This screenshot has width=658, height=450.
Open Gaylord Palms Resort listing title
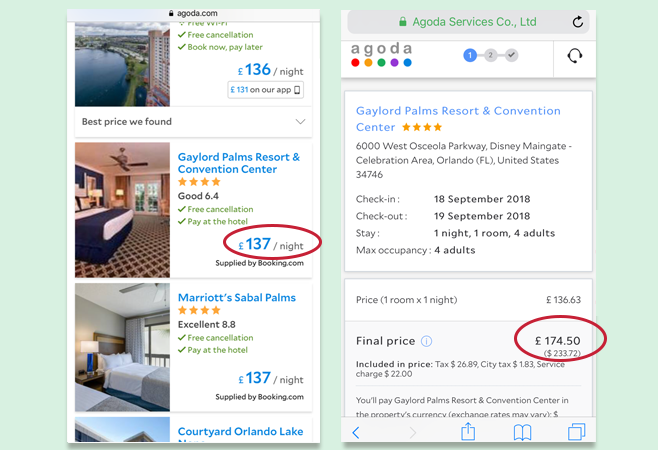[239, 163]
